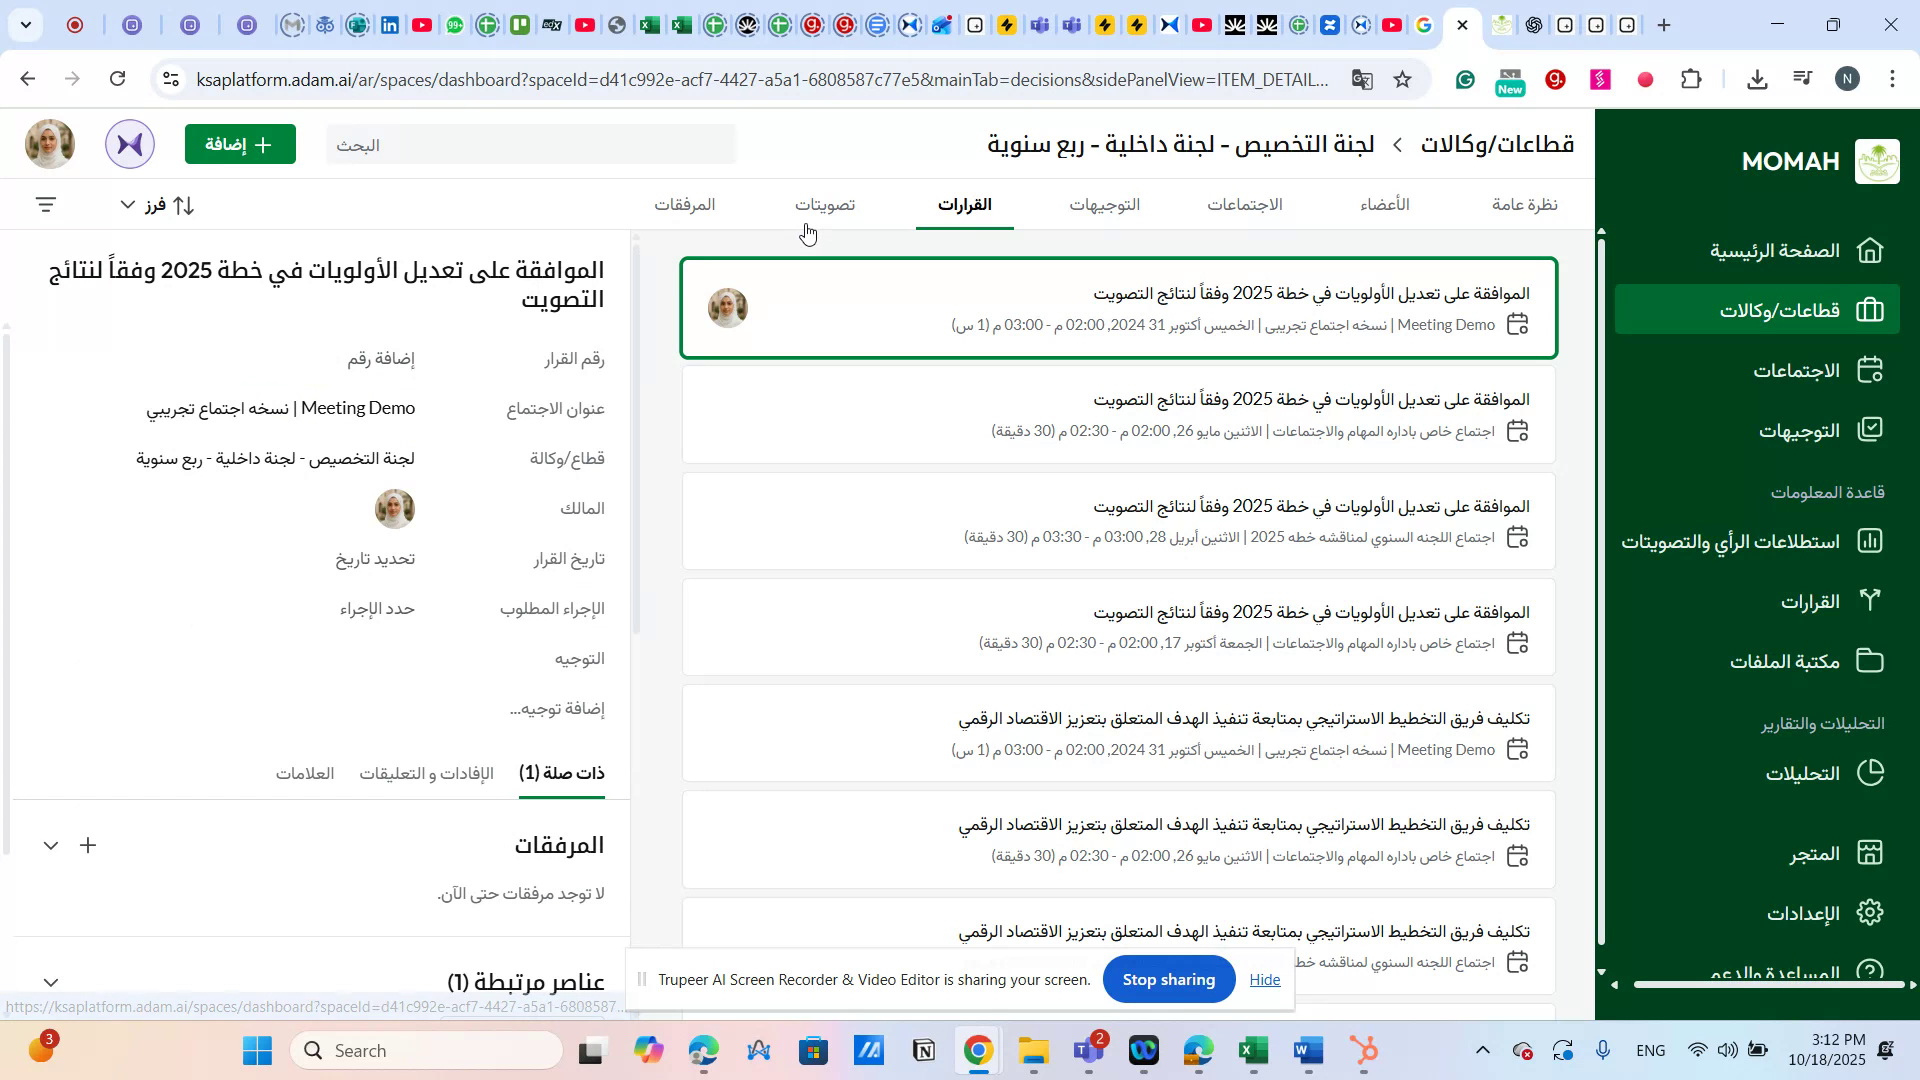Open the الإفادات والتعليقات tab

427,773
